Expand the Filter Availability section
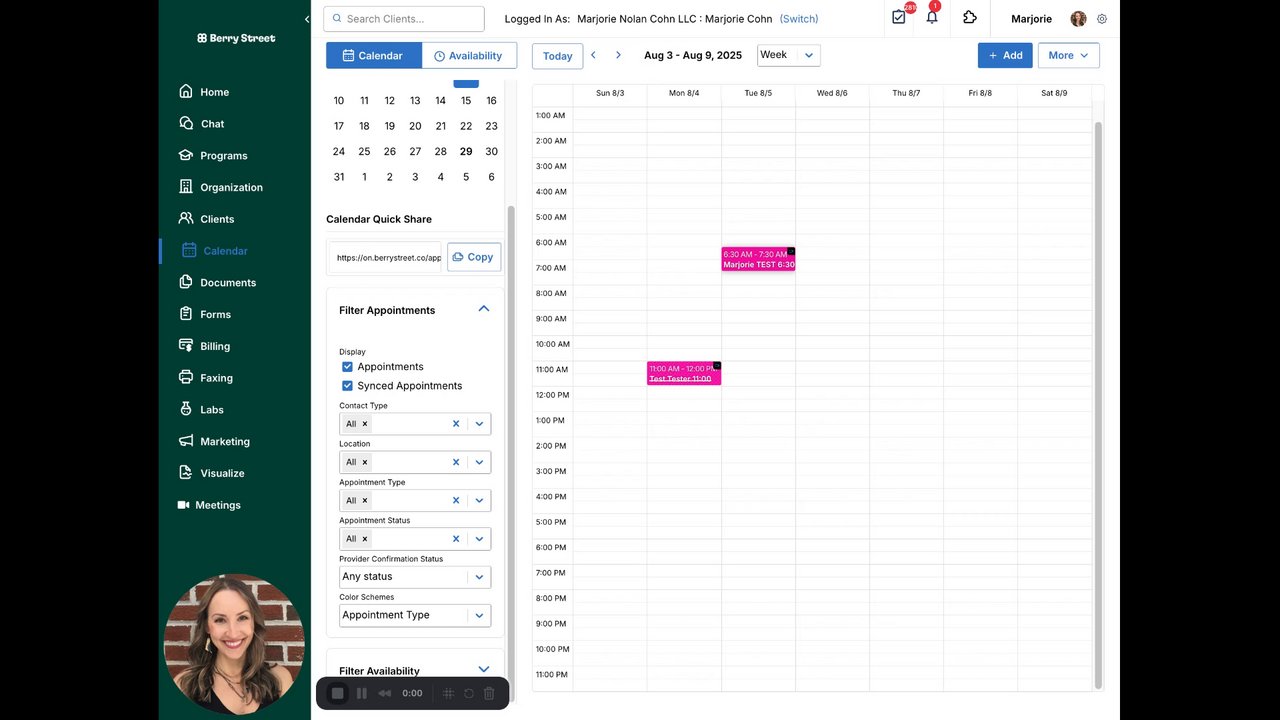The height and width of the screenshot is (720, 1280). 484,670
